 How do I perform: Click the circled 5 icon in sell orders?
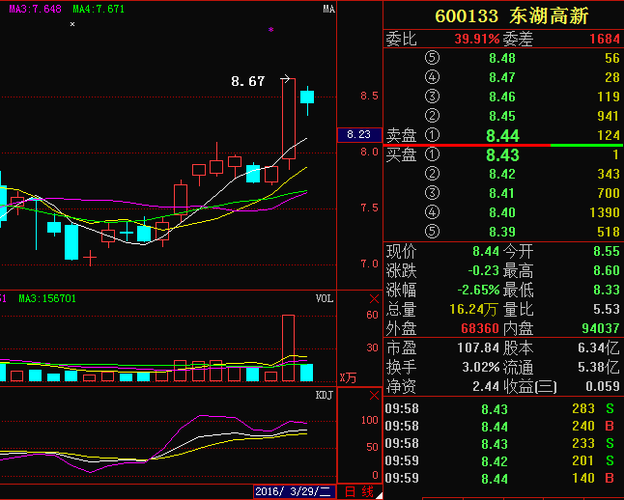click(432, 58)
